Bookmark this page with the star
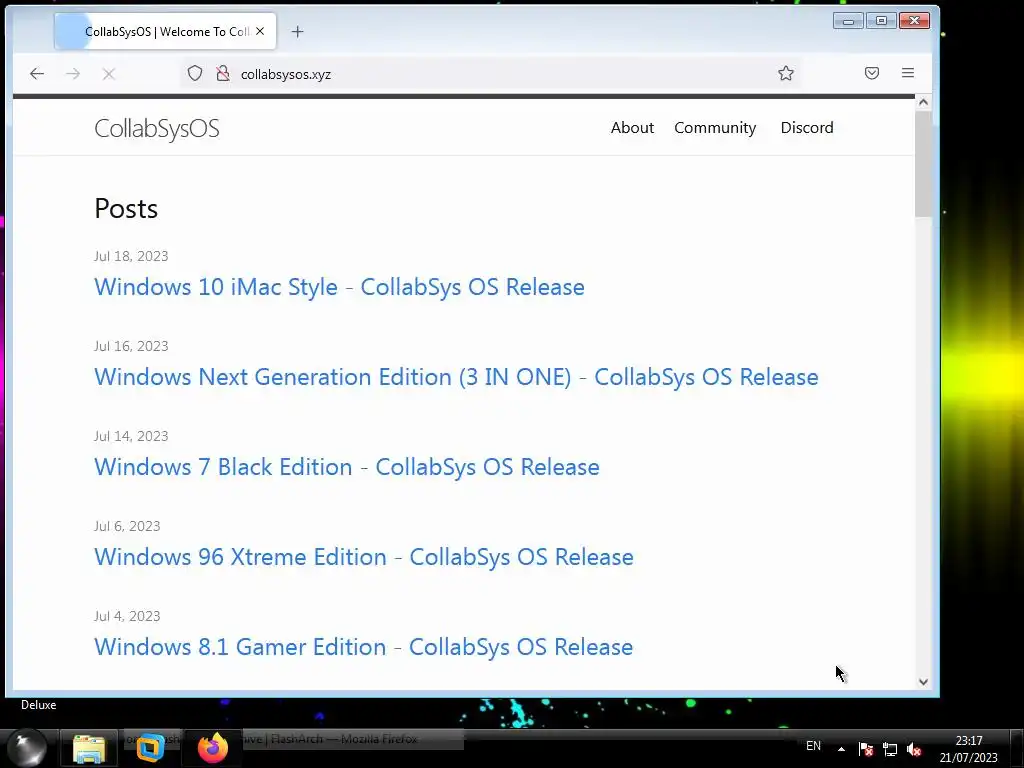 pos(786,73)
